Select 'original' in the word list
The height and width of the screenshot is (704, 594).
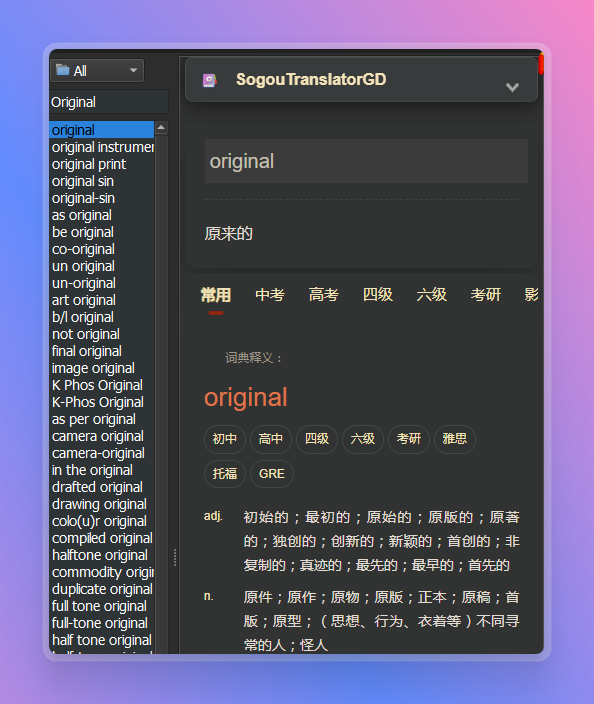point(101,130)
